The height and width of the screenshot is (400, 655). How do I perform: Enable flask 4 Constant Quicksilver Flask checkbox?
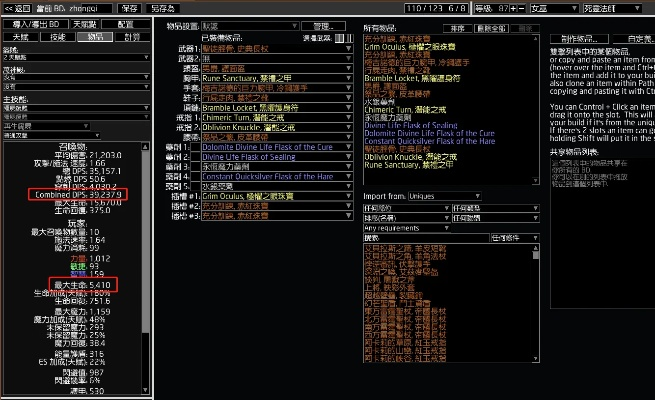[195, 176]
